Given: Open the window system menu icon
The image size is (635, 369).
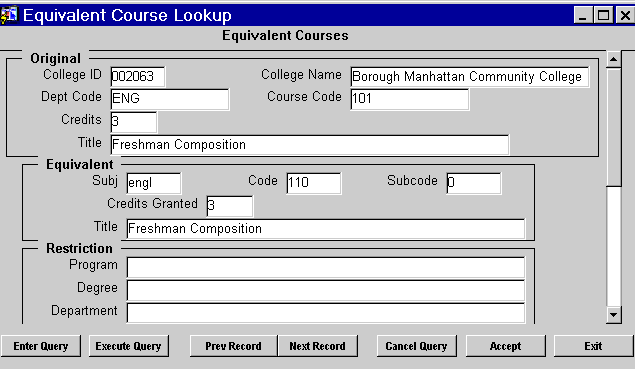Looking at the screenshot, I should click(9, 15).
